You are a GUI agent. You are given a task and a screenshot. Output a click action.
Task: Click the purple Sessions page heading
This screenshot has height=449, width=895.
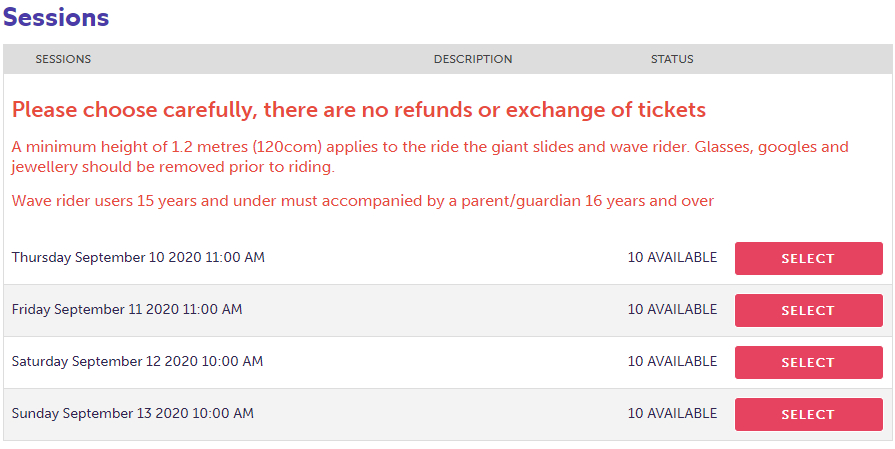coord(56,18)
